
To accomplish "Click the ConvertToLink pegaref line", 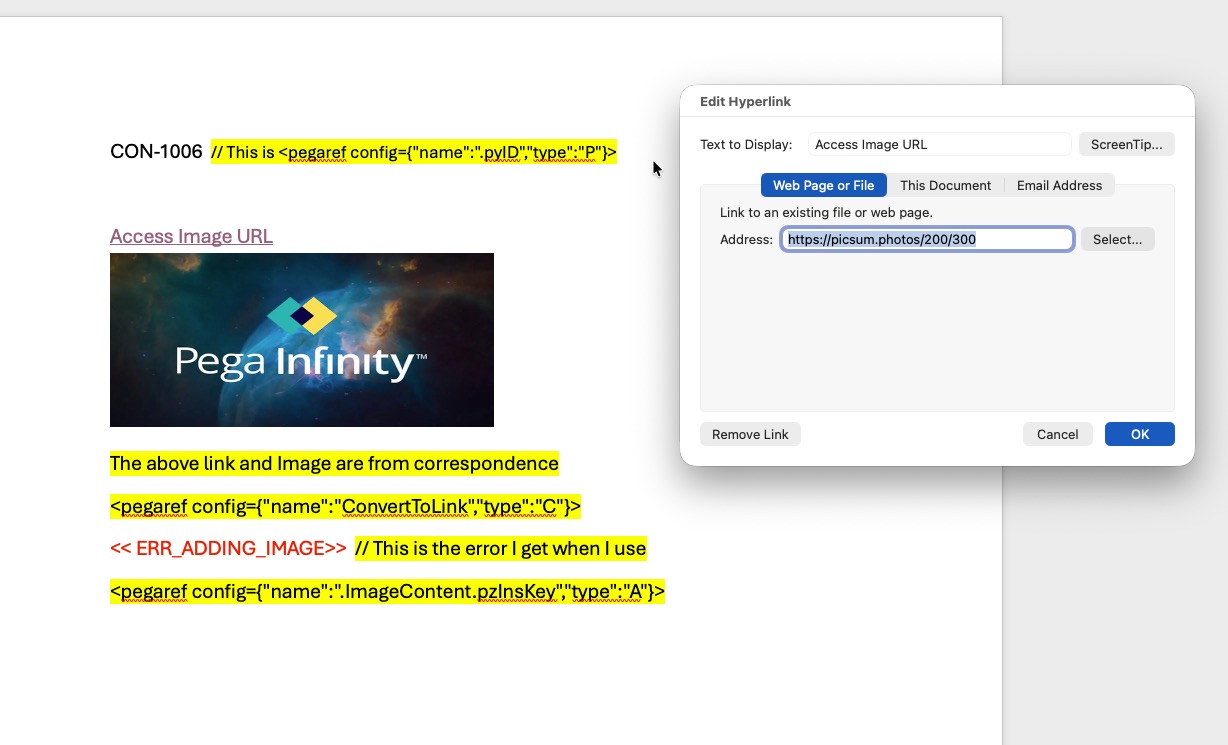I will [345, 506].
